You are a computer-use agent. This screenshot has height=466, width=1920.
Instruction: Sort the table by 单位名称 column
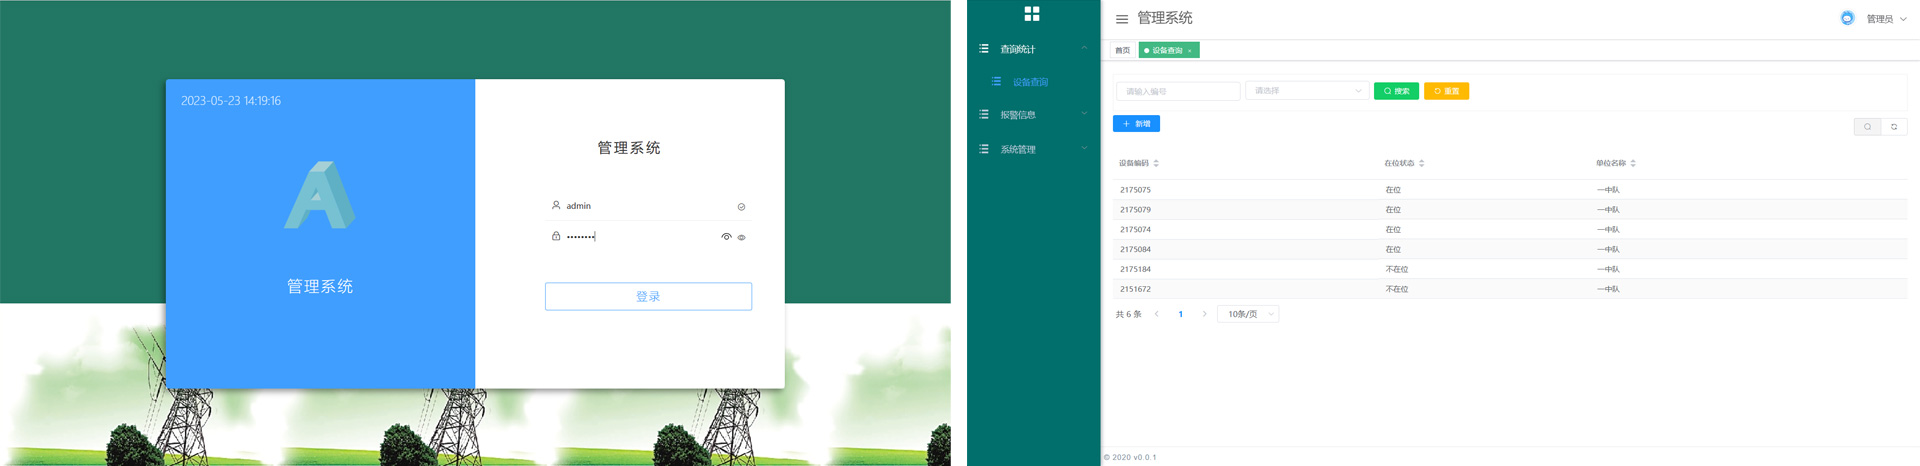[x=1632, y=163]
